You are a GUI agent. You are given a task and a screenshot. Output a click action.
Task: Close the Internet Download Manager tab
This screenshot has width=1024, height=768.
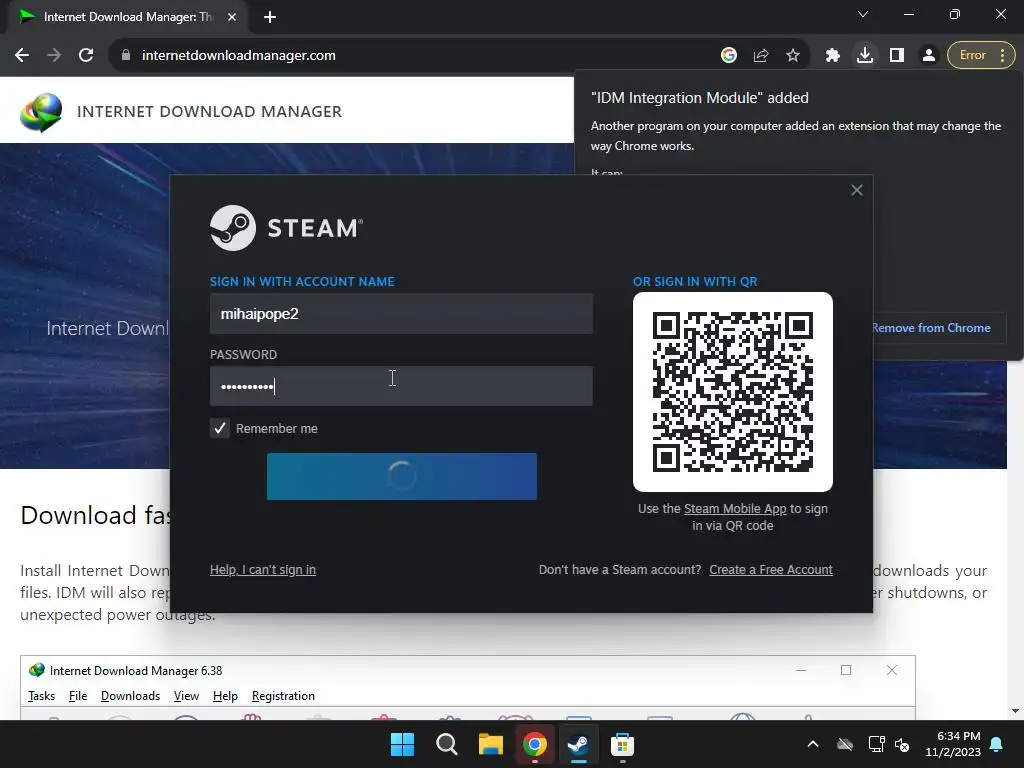pyautogui.click(x=232, y=17)
